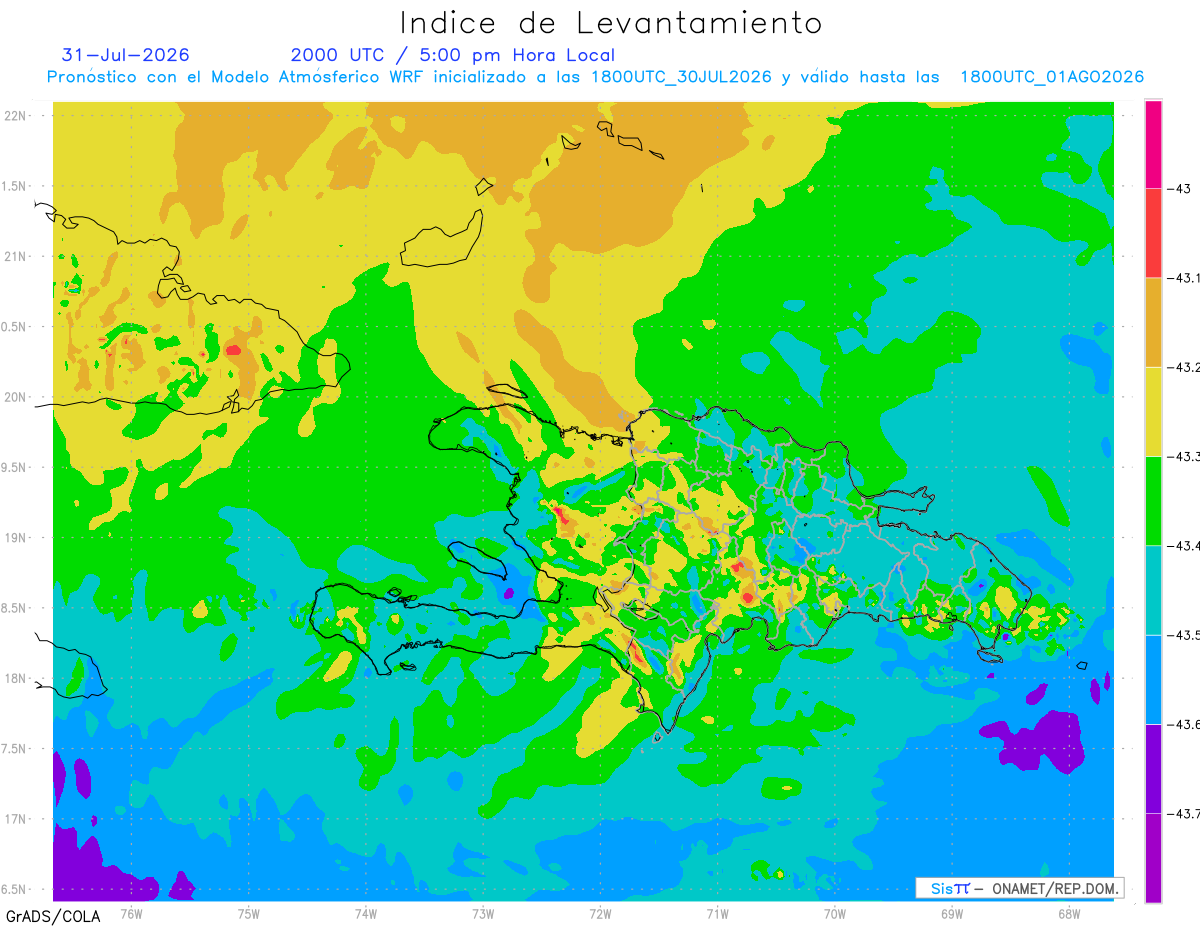Click the 22N latitude label
Screen dimensions: 1200x927
pyautogui.click(x=17, y=115)
